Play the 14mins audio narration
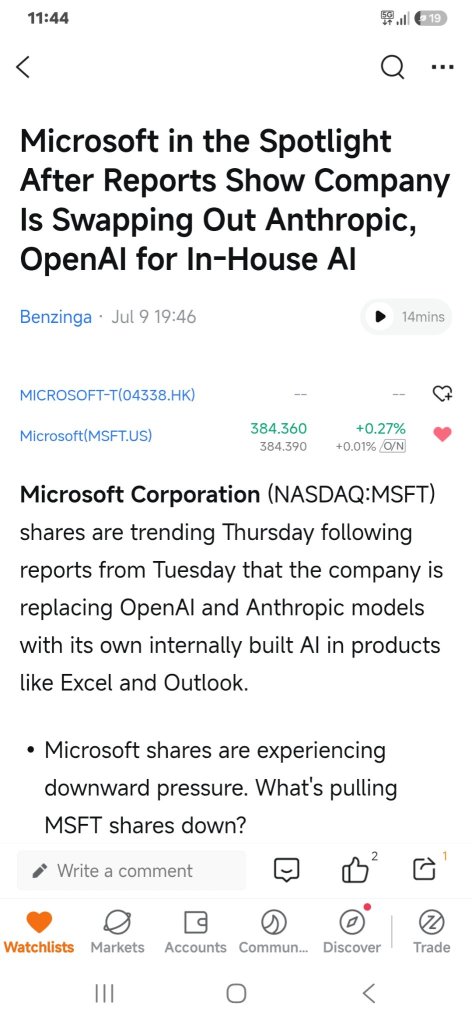The height and width of the screenshot is (1024, 472). coord(406,317)
